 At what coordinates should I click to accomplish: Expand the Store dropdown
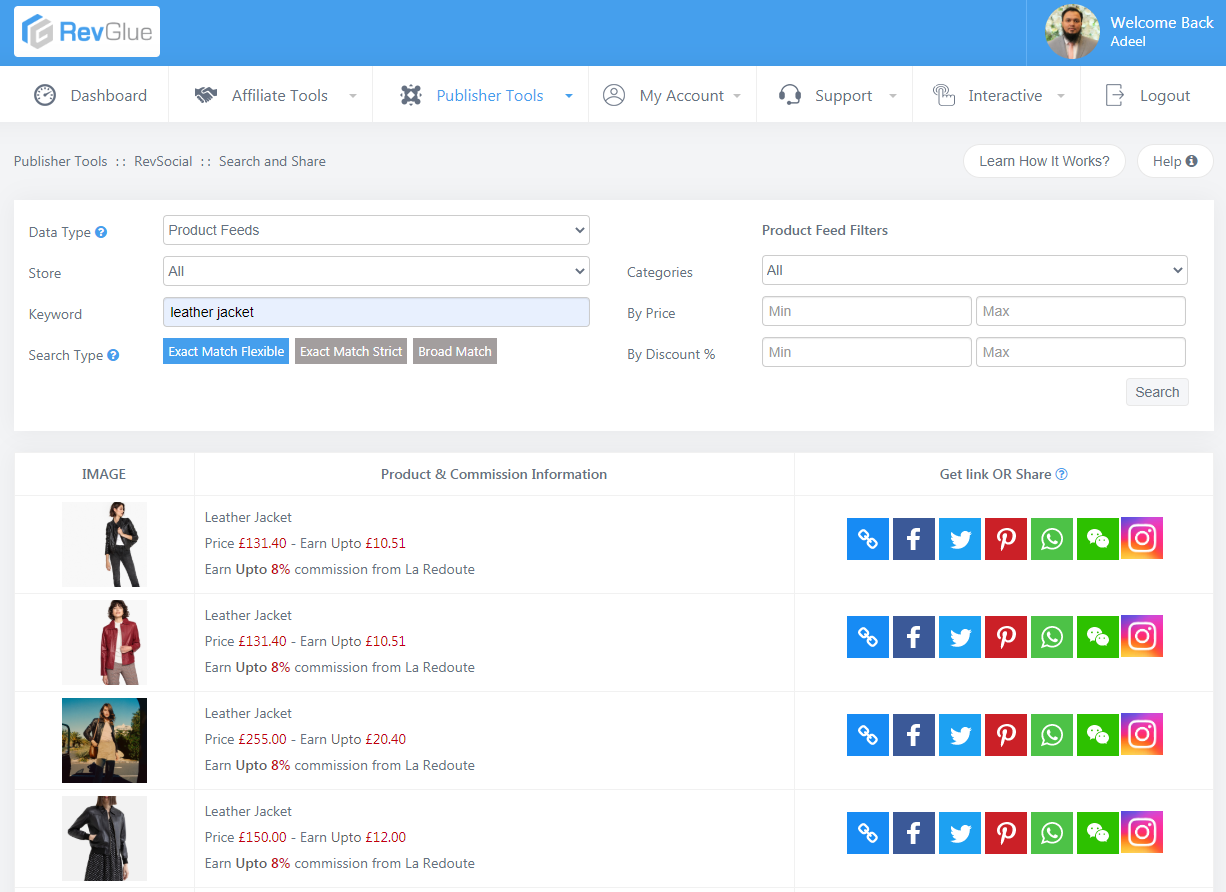(376, 271)
